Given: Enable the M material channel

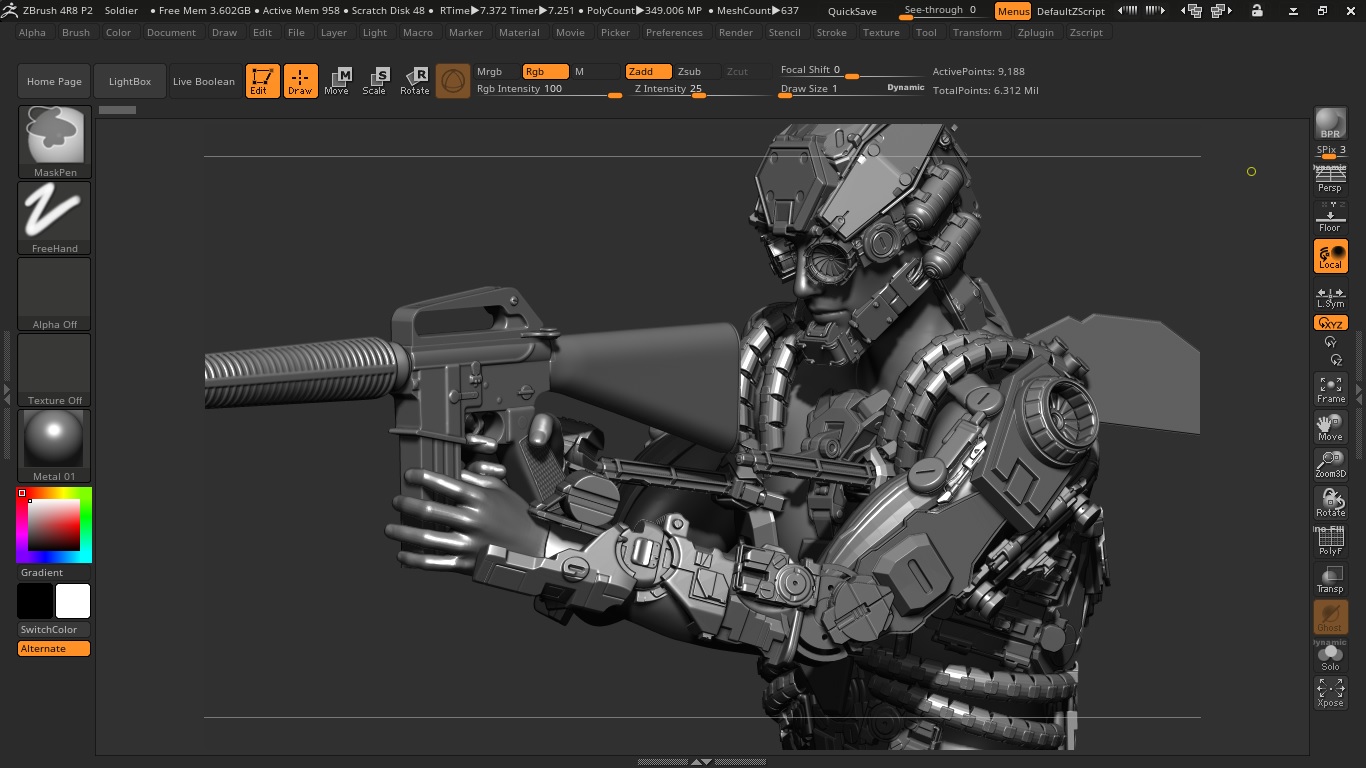Looking at the screenshot, I should (595, 72).
